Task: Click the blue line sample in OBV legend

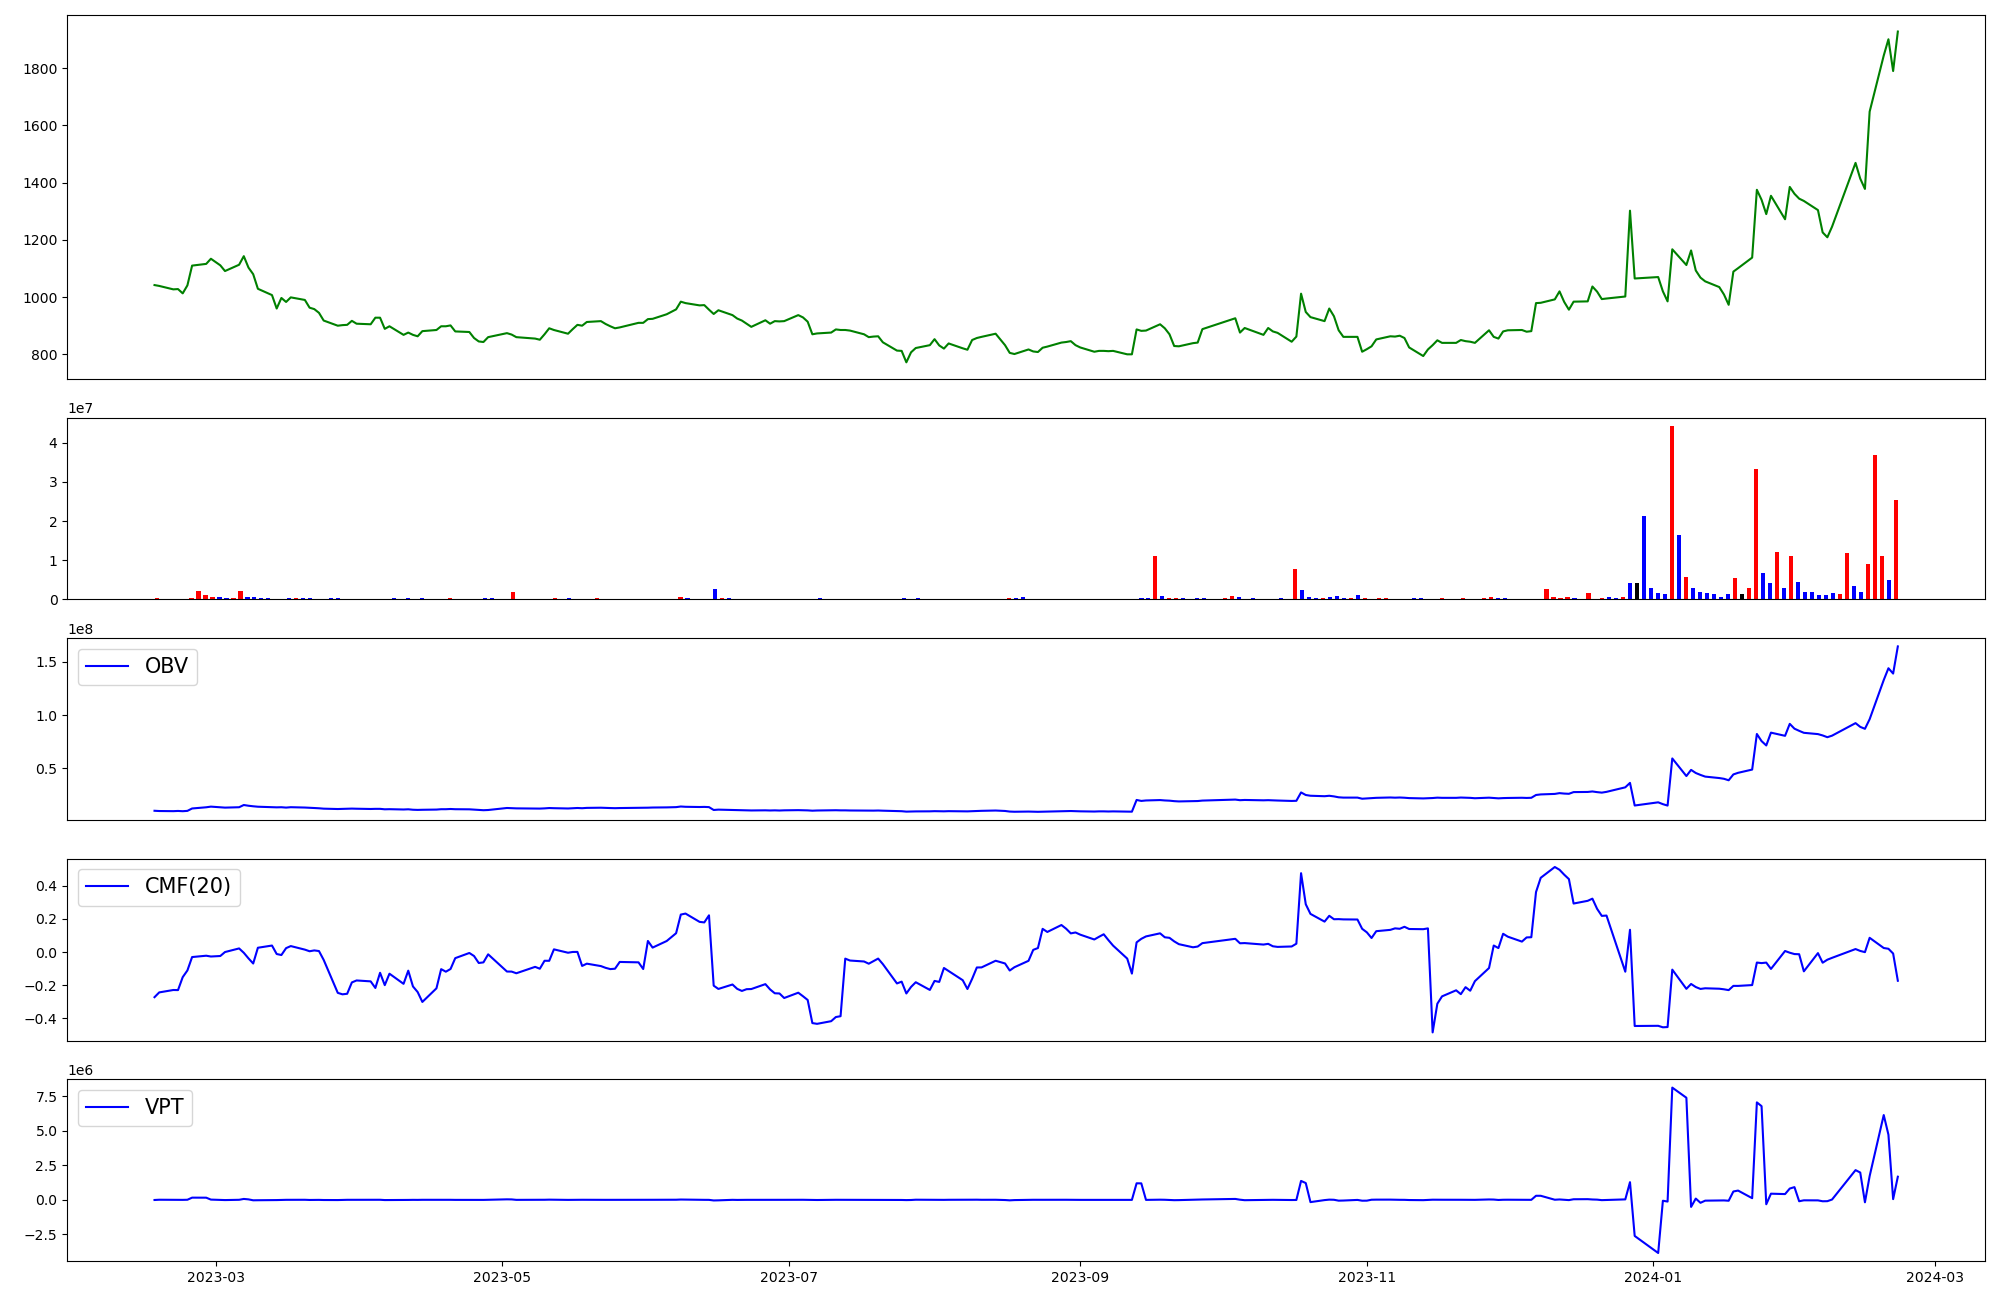Action: coord(108,666)
